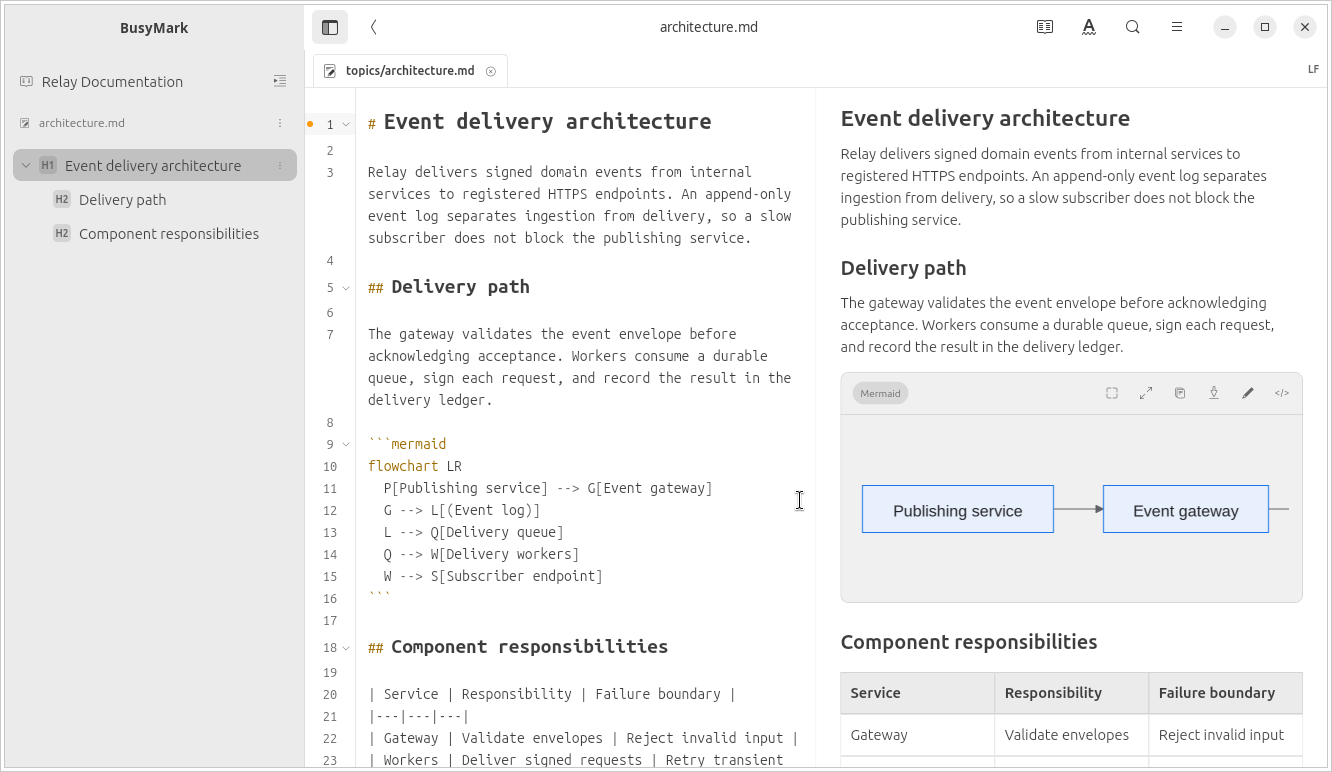Open the hamburger main menu
The image size is (1332, 772).
[x=1177, y=27]
